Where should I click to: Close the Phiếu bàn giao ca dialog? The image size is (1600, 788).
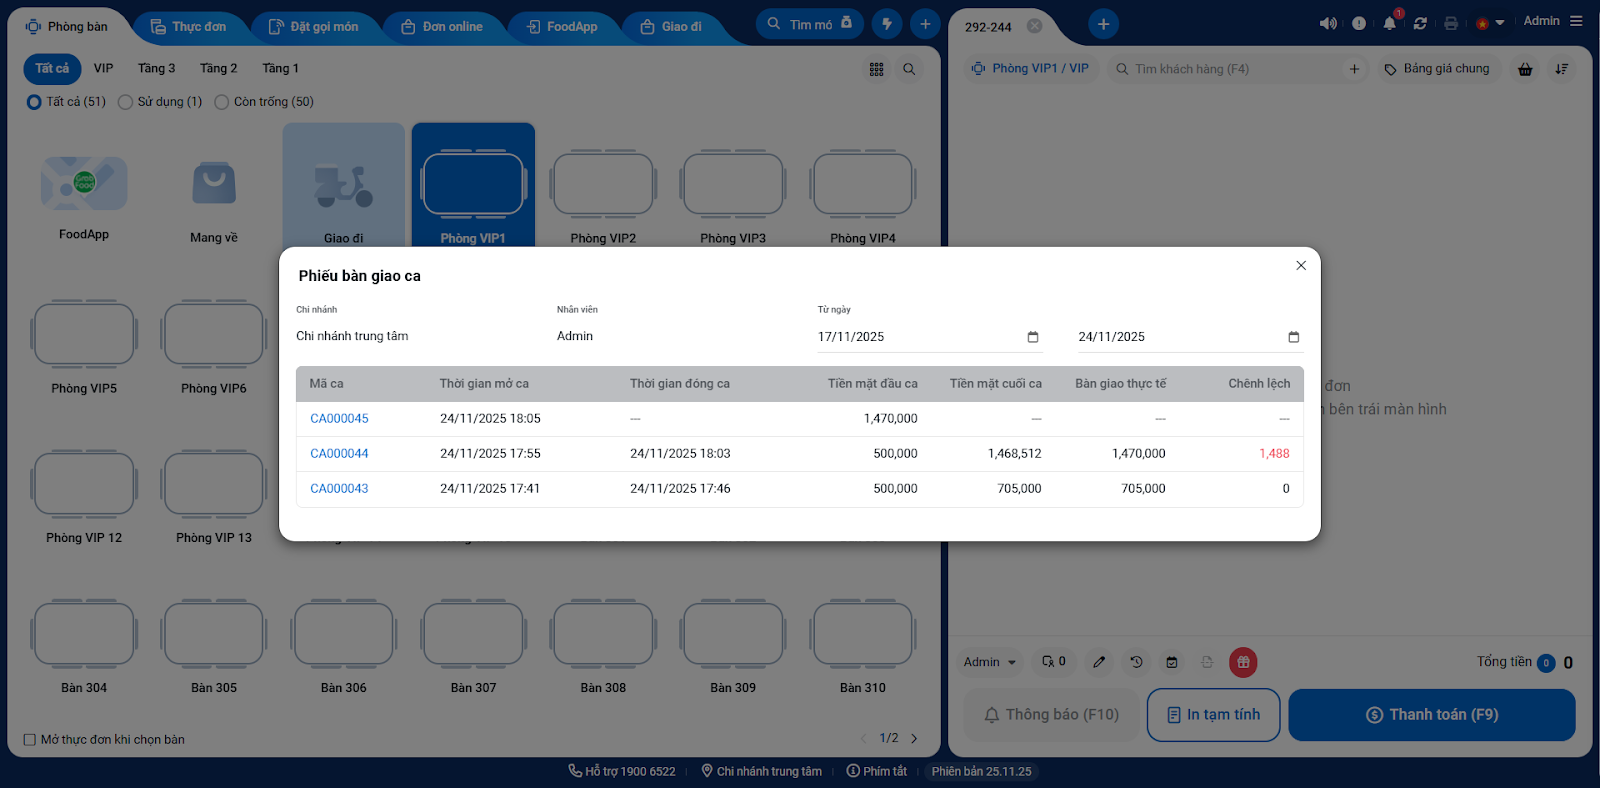point(1301,265)
